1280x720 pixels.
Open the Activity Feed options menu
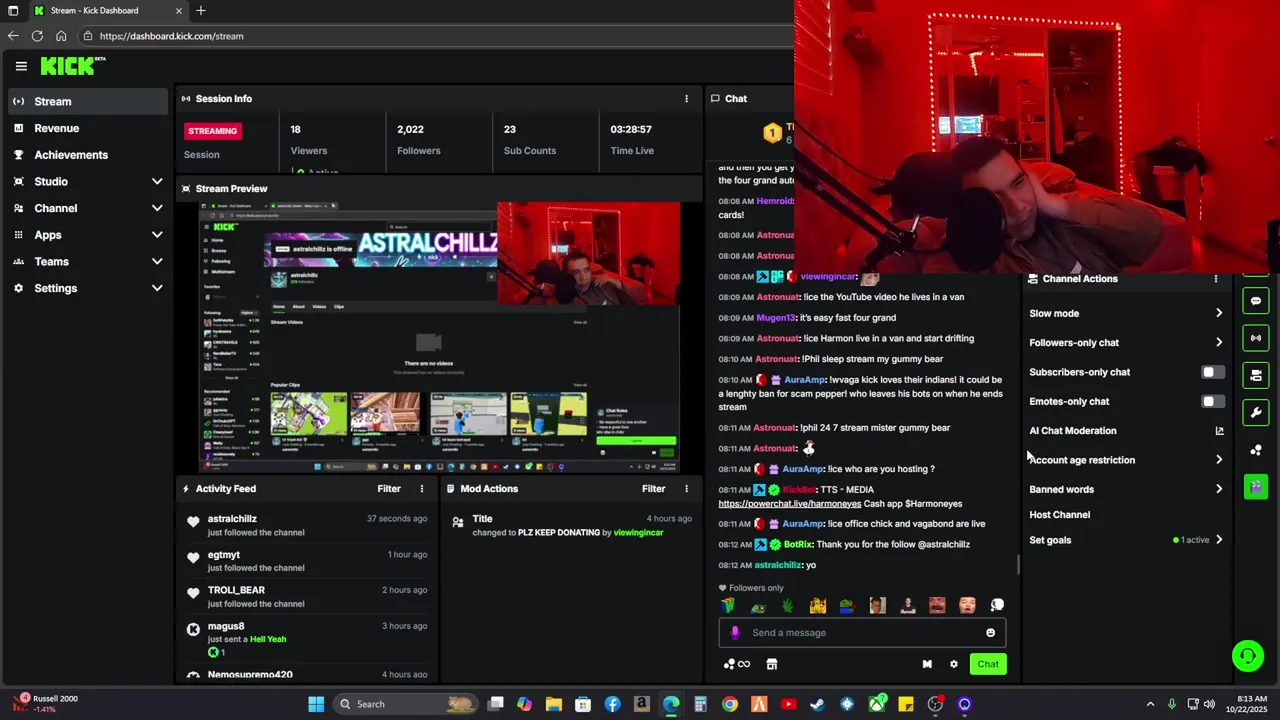(422, 489)
